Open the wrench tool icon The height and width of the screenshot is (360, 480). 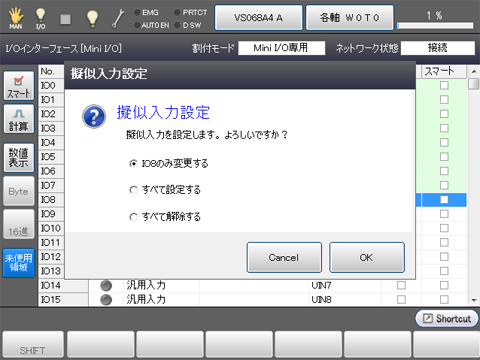coord(118,18)
